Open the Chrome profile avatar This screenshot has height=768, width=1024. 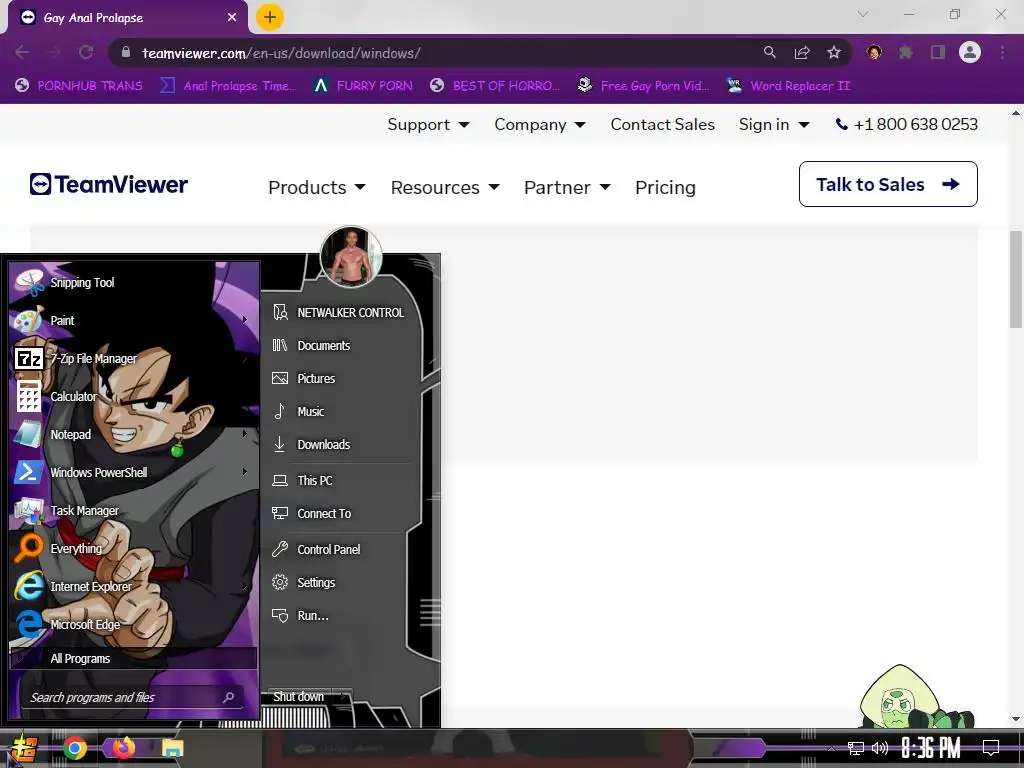coord(970,52)
